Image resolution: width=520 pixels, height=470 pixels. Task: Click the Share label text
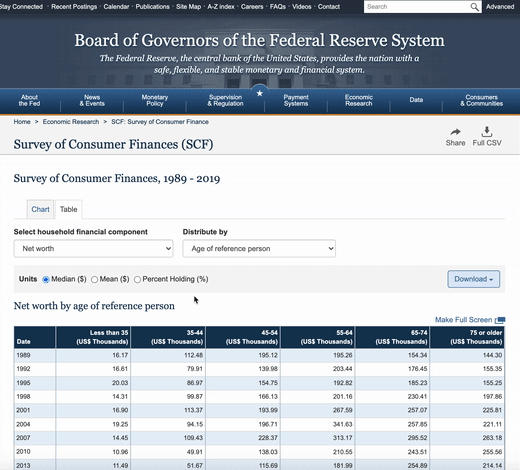point(455,143)
